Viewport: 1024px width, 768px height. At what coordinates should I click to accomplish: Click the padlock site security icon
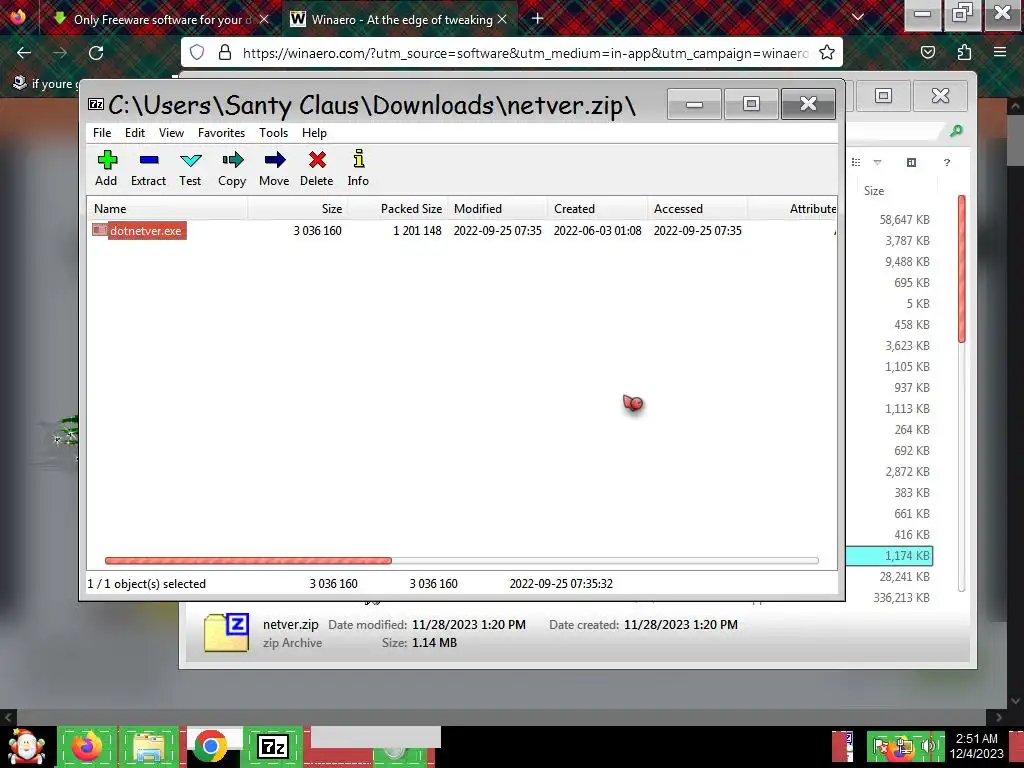pyautogui.click(x=225, y=52)
